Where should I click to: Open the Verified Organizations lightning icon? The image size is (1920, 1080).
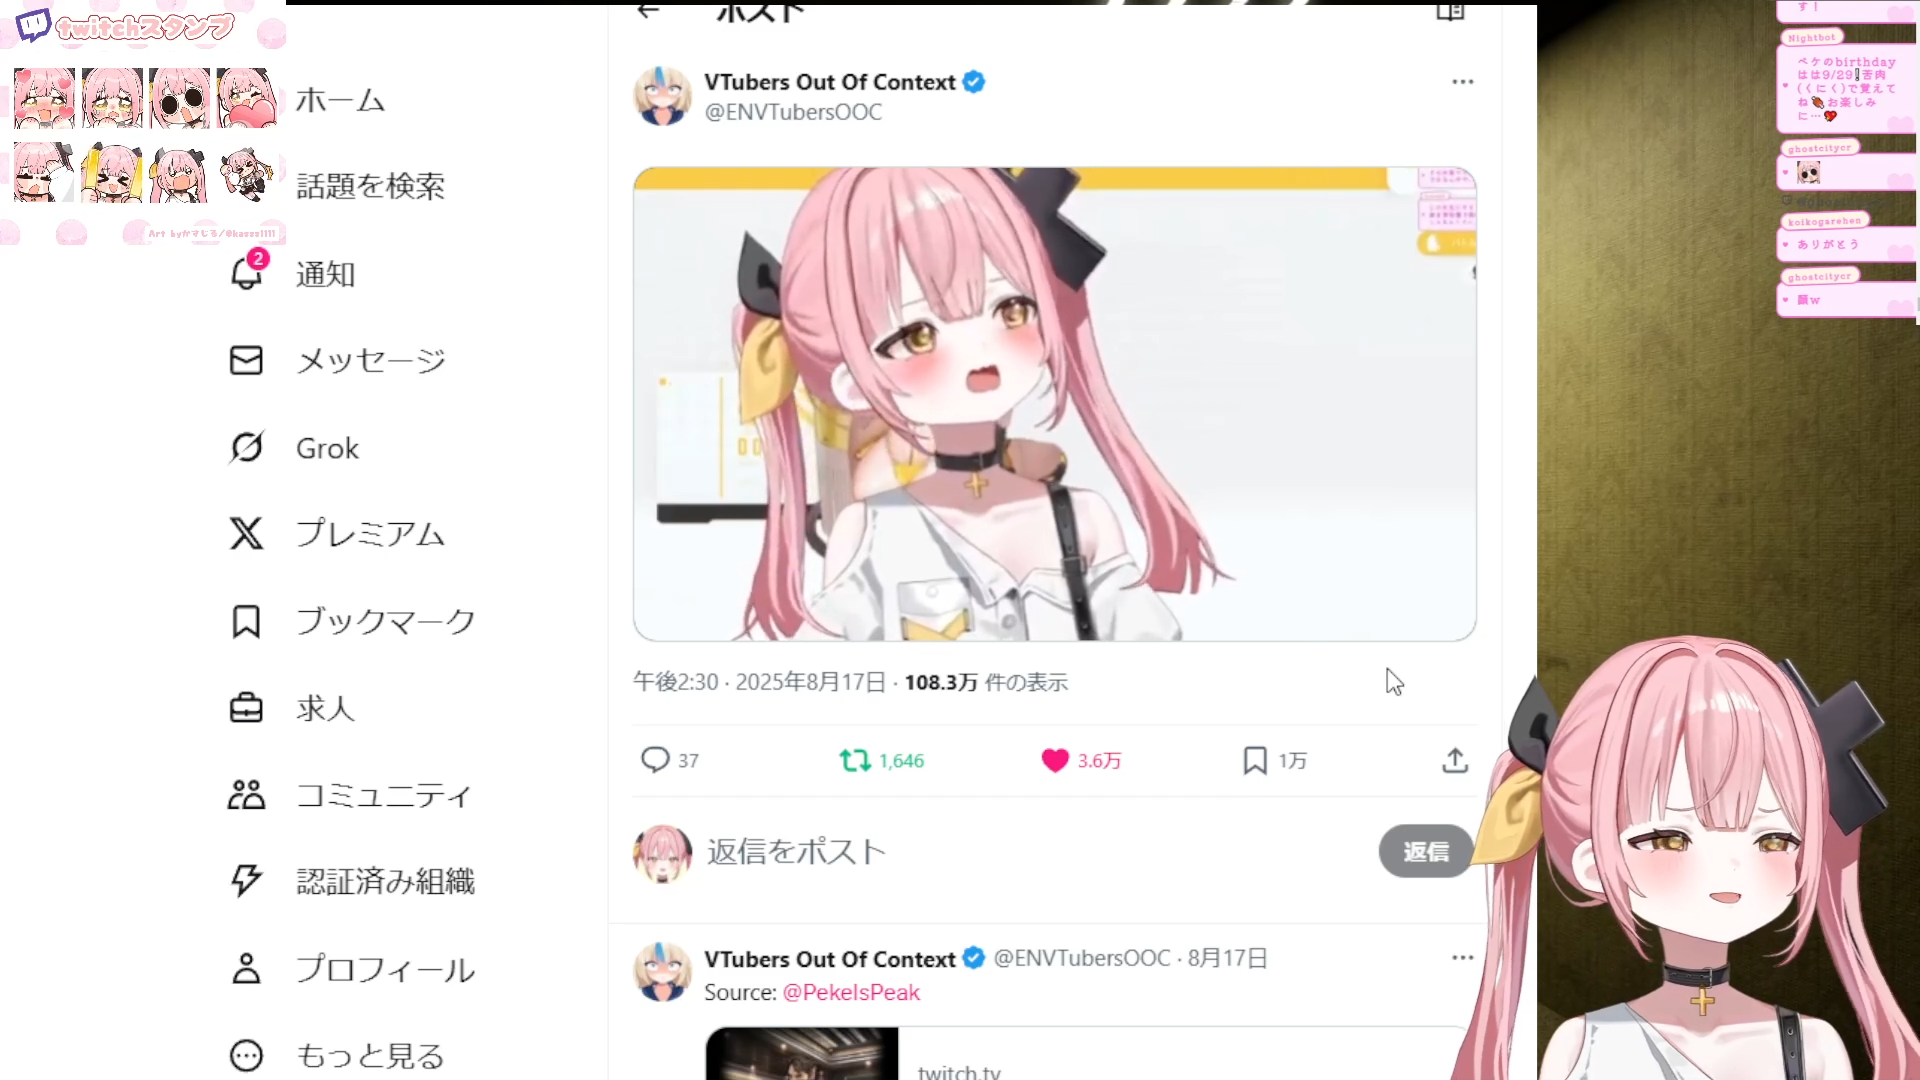(246, 881)
